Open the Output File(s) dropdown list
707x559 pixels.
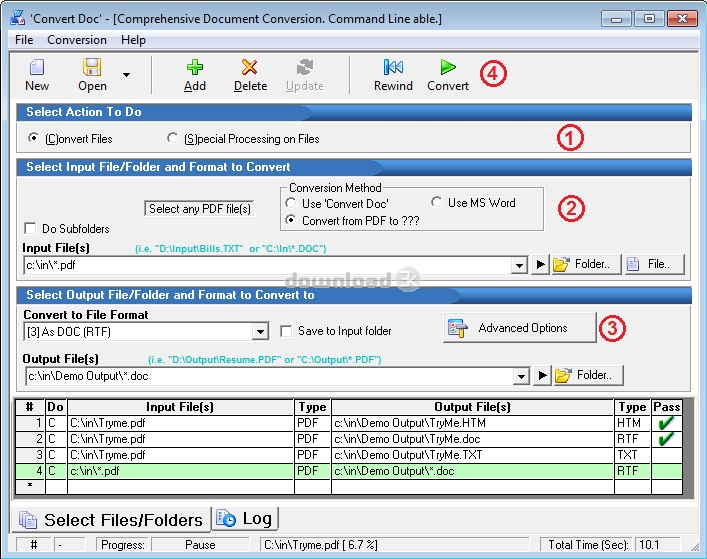tap(521, 376)
